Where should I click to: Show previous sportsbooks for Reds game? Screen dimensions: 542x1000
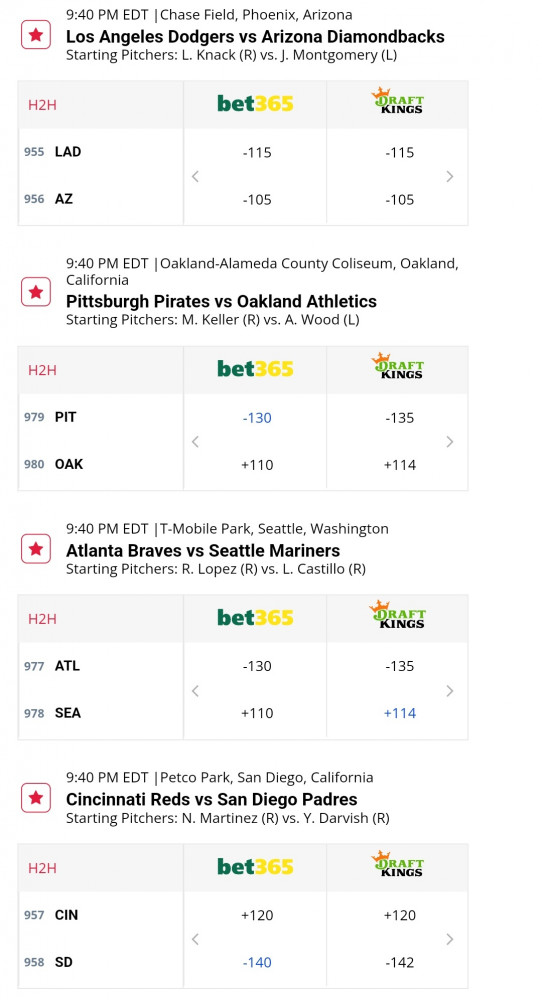click(195, 939)
